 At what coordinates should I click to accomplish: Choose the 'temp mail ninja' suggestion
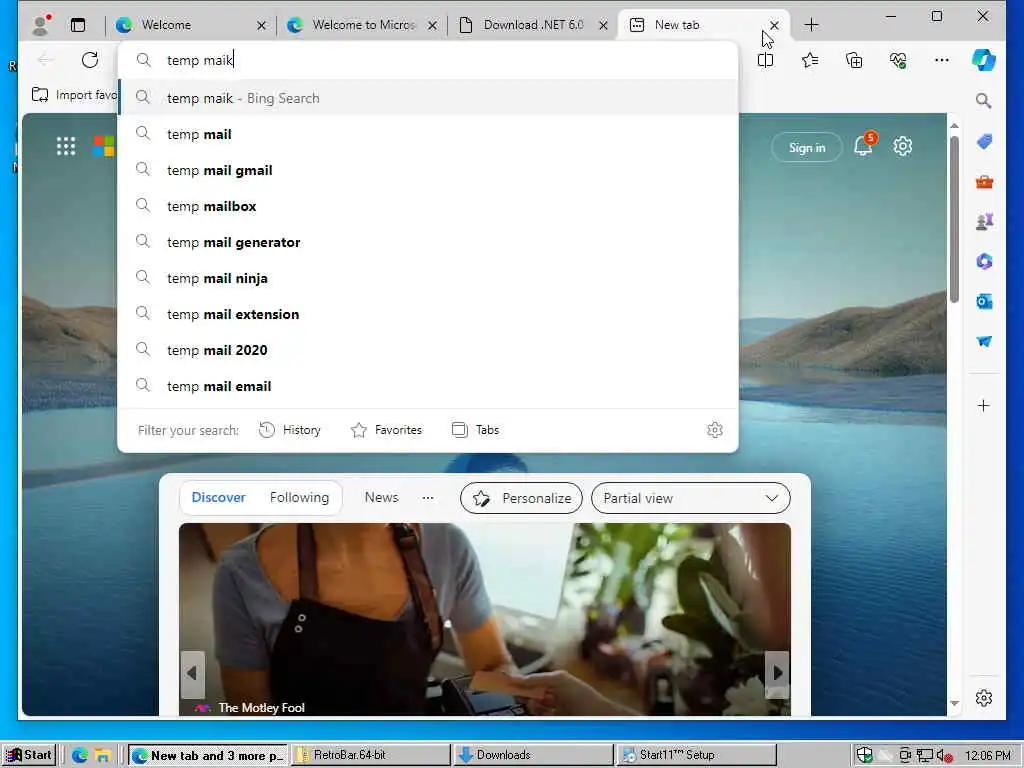(428, 278)
